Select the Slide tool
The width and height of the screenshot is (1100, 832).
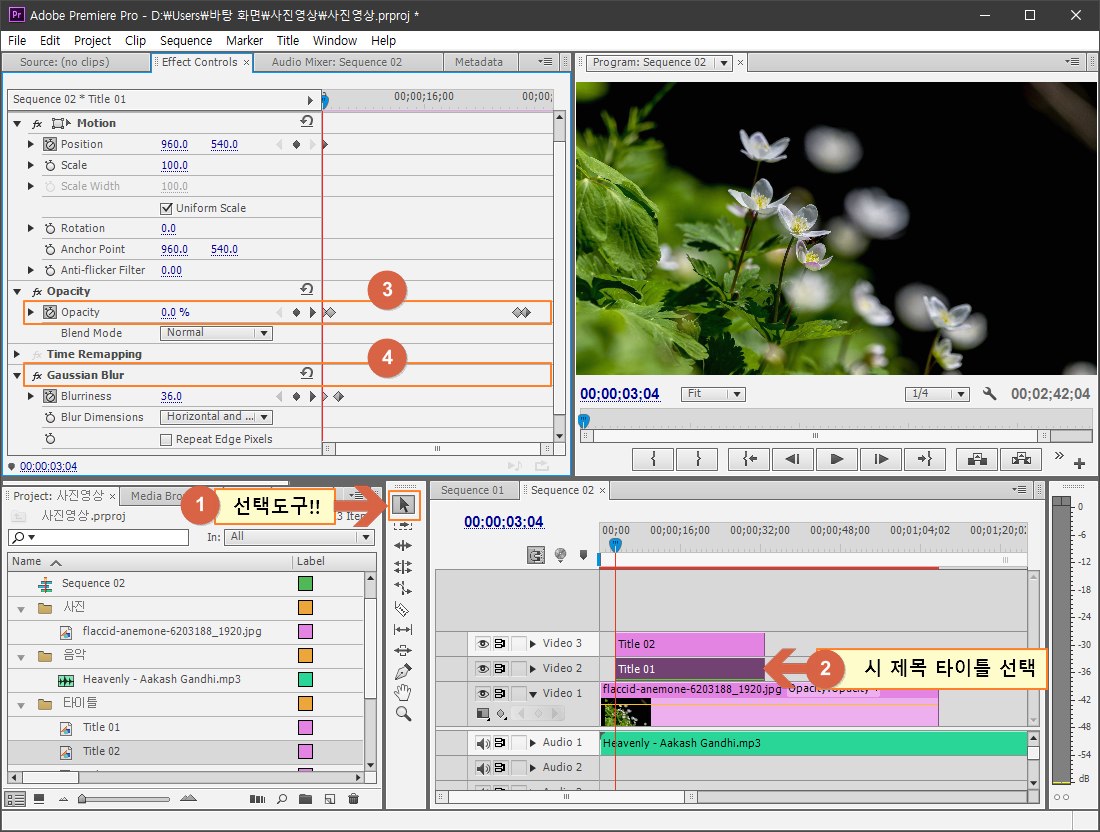403,651
